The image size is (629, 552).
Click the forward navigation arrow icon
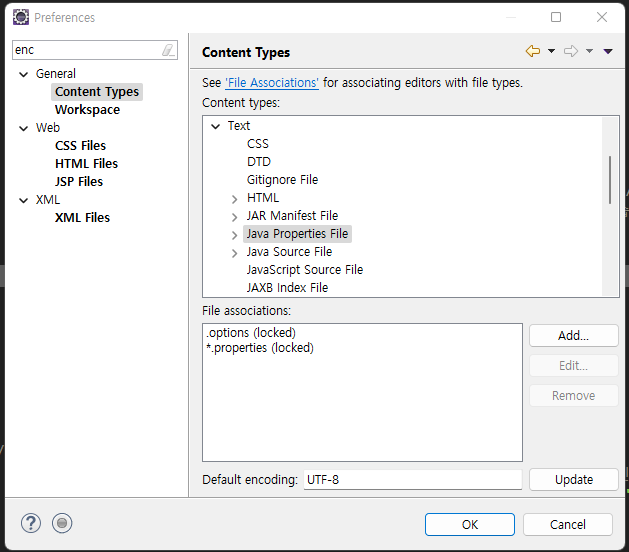pyautogui.click(x=571, y=51)
